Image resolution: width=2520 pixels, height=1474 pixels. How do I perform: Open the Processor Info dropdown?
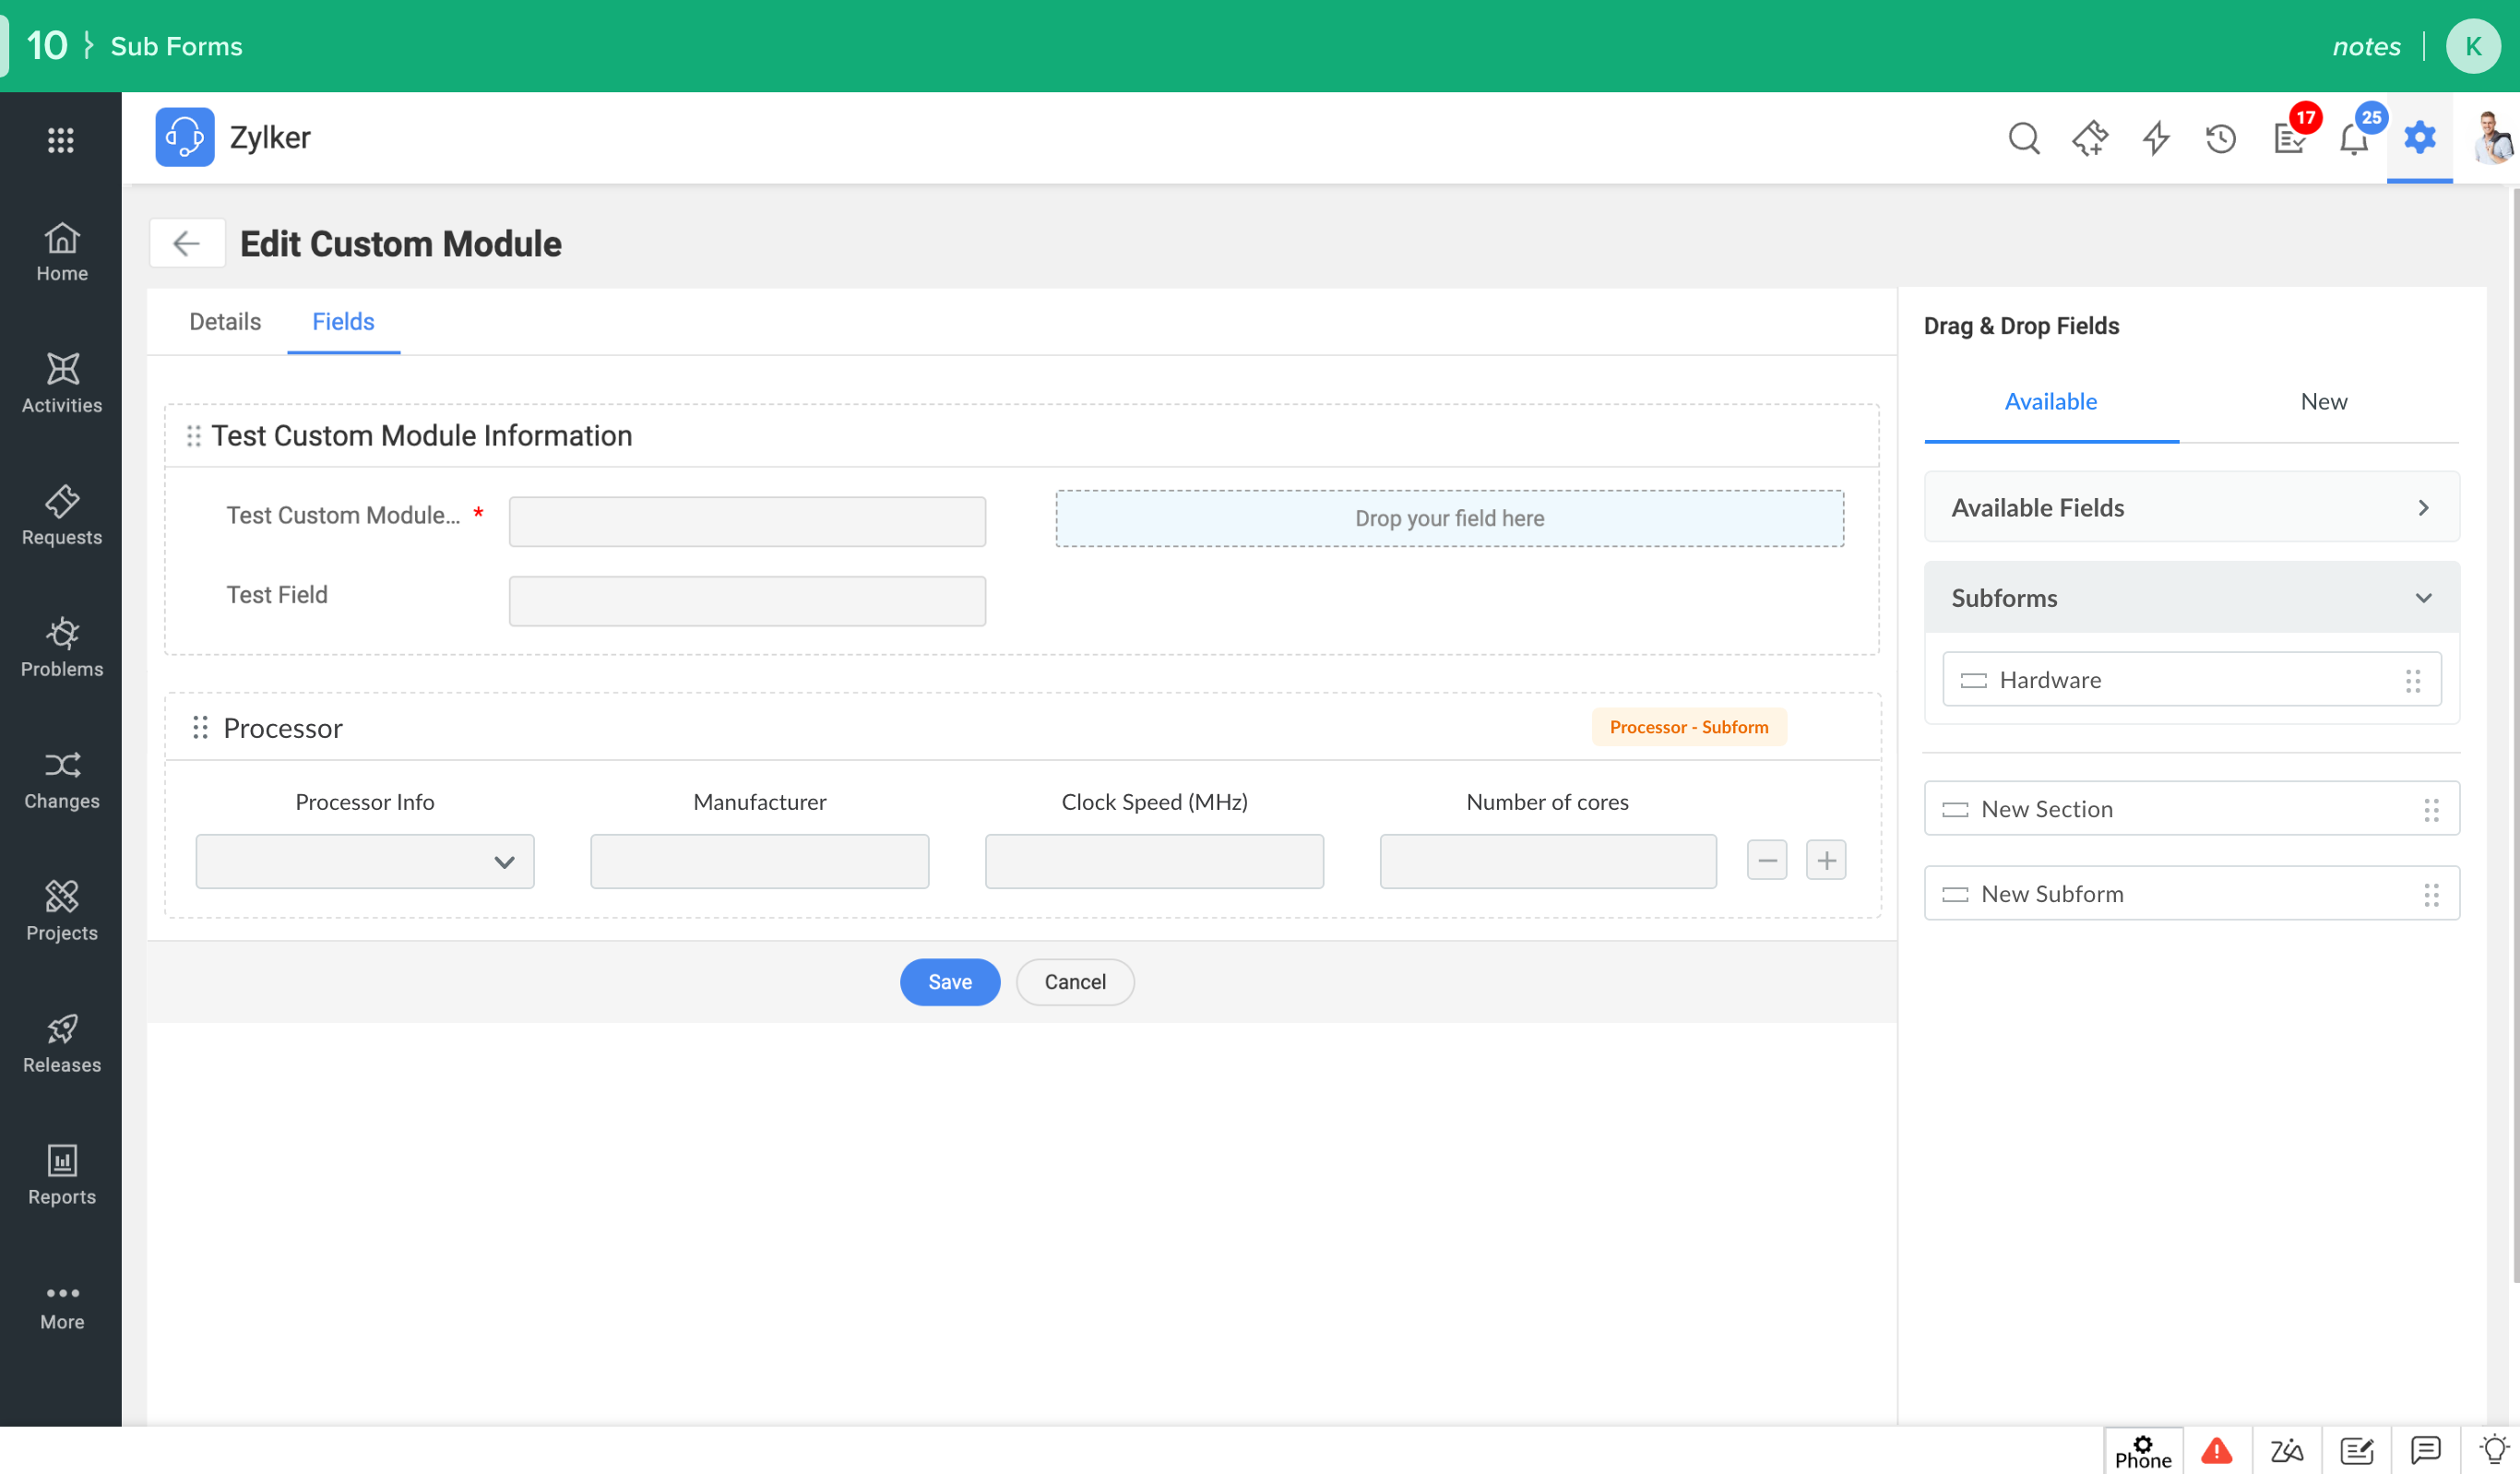click(365, 861)
